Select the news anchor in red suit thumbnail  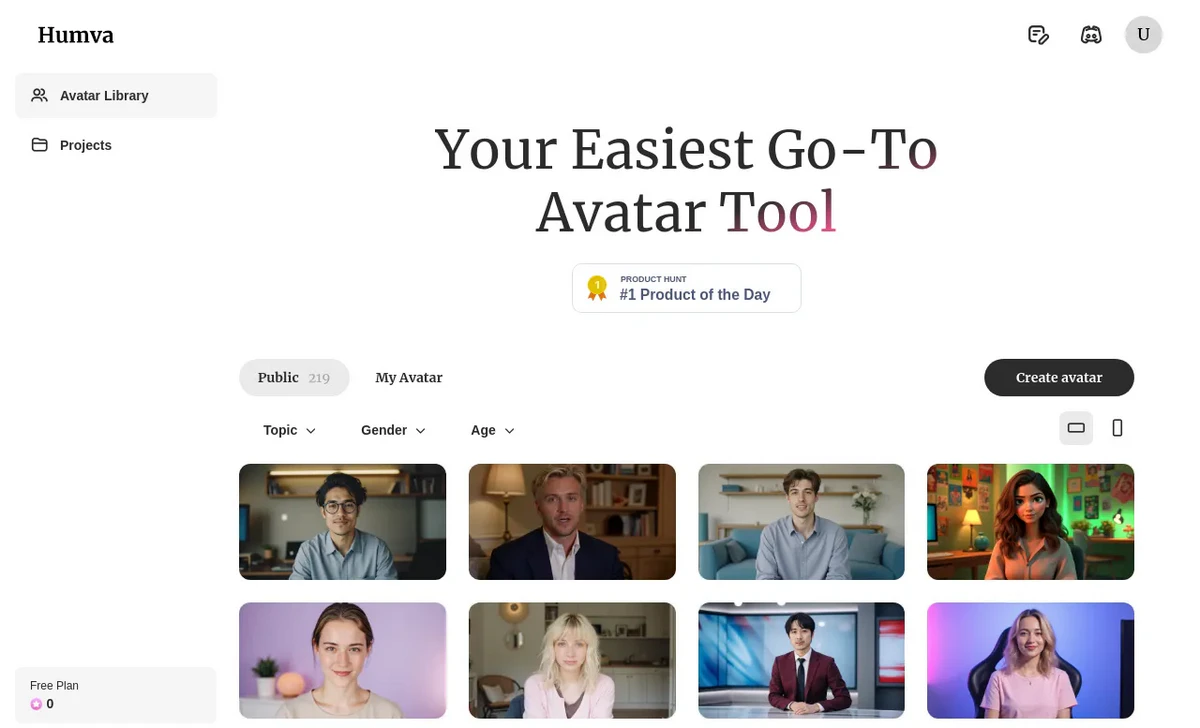pyautogui.click(x=801, y=660)
